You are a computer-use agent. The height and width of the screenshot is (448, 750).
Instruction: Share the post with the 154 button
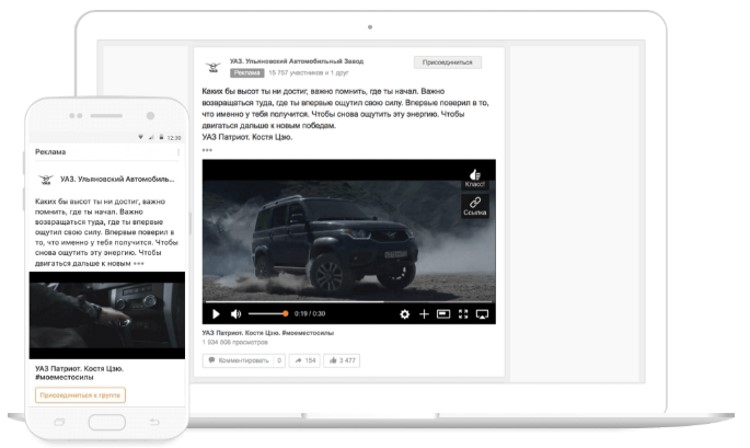305,361
